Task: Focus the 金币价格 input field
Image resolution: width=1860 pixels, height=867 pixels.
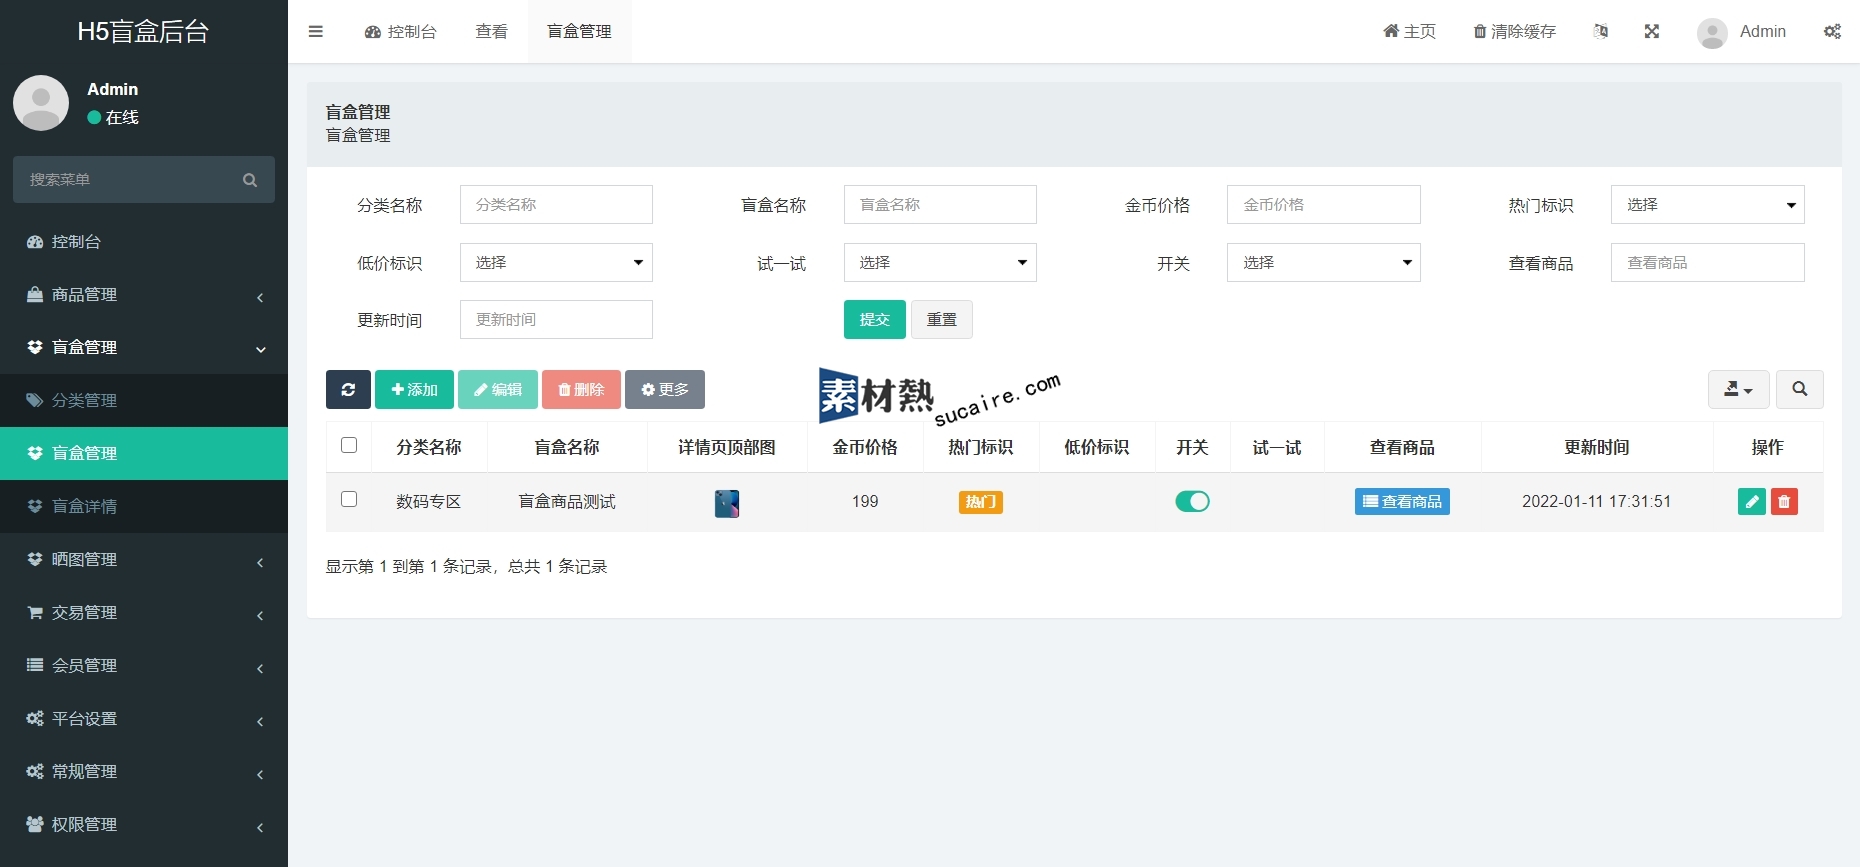Action: tap(1323, 205)
